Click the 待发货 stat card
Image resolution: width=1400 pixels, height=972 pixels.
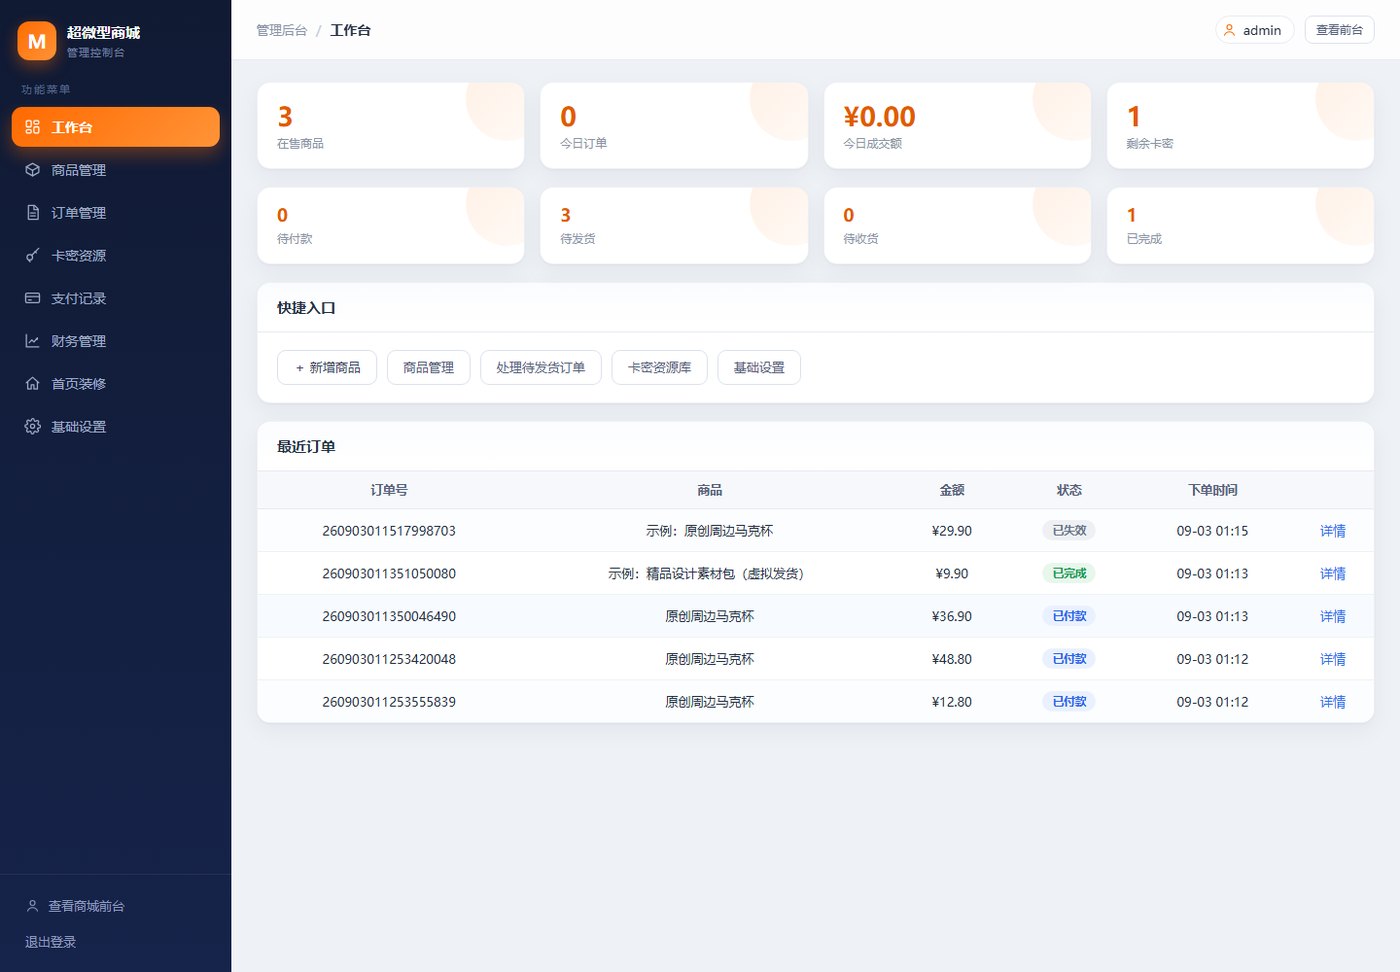[674, 226]
